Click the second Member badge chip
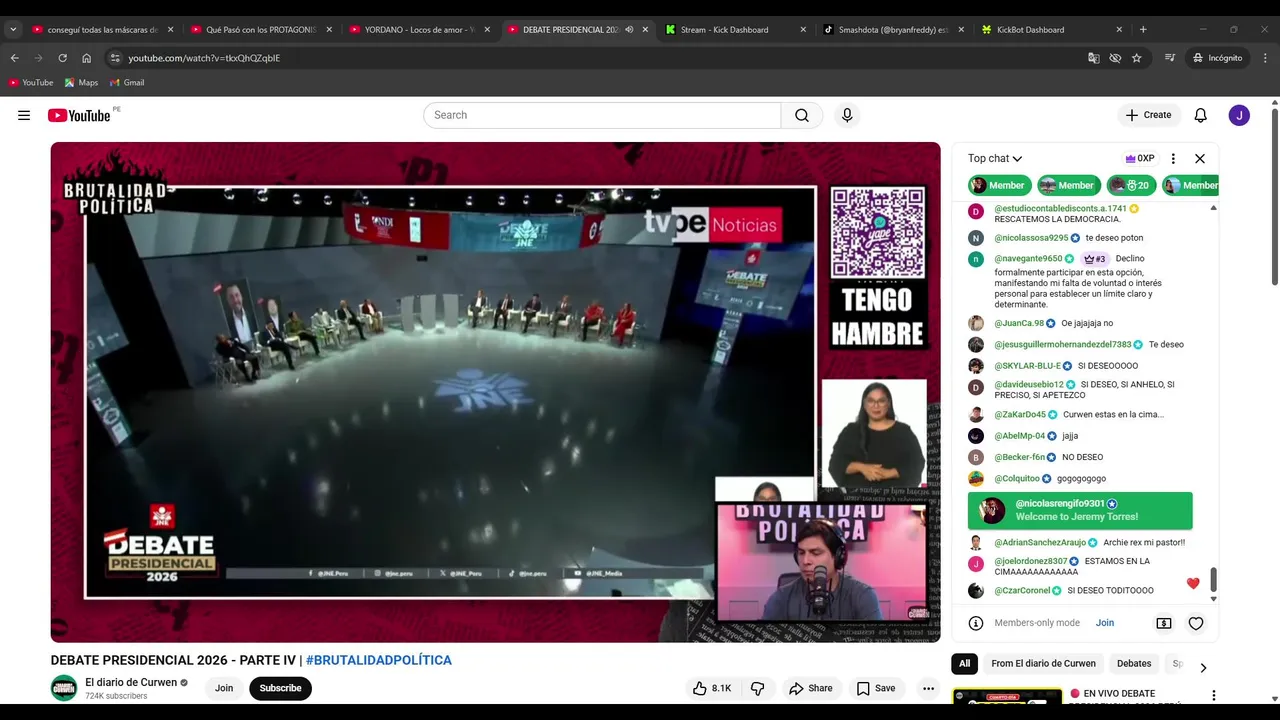 (1069, 185)
